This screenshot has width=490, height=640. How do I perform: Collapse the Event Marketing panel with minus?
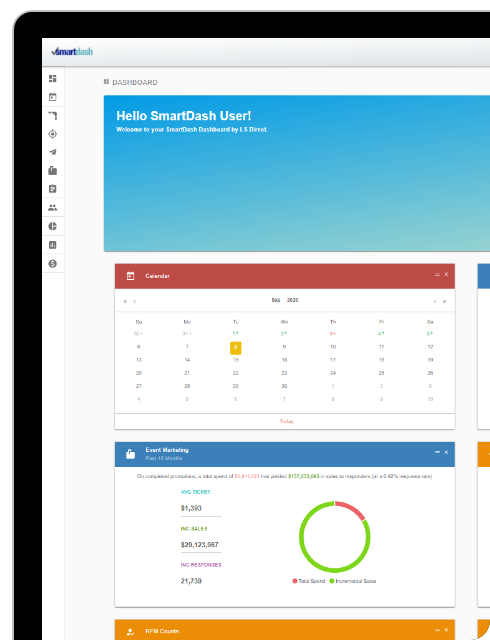pyautogui.click(x=437, y=452)
